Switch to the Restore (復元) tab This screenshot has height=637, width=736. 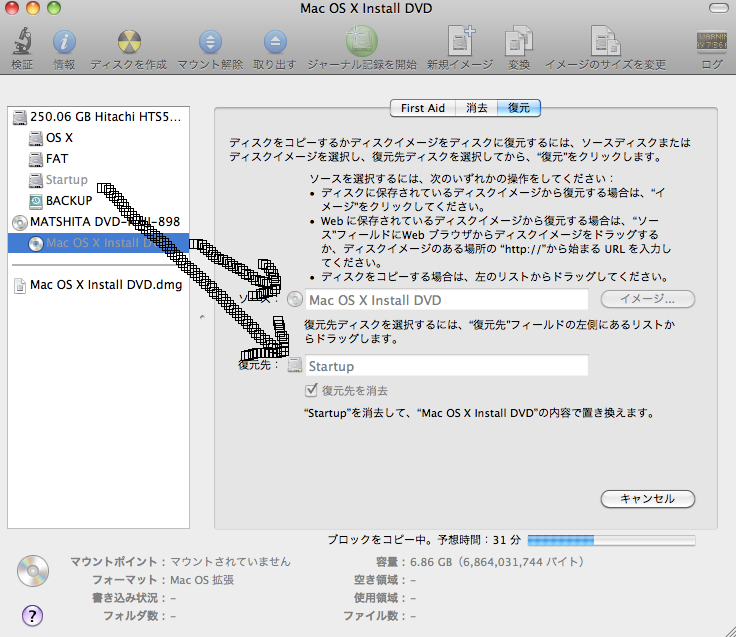pyautogui.click(x=519, y=108)
